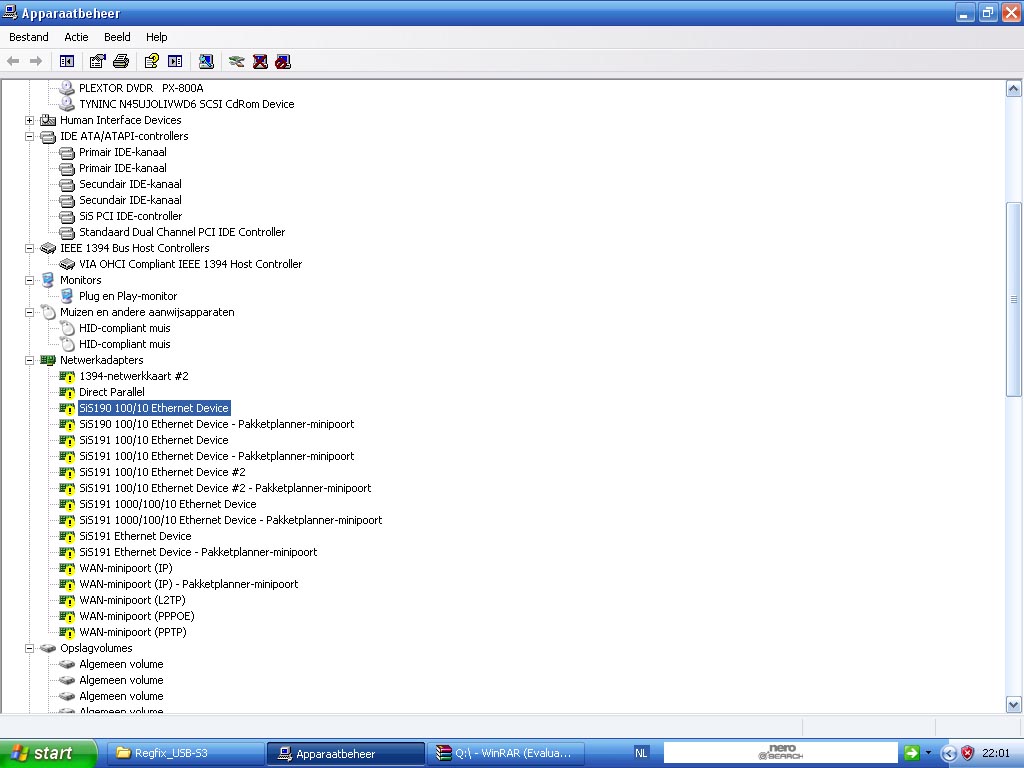Click the warning icon beside WAN-minipoort (L2TP)
Viewport: 1024px width, 768px height.
[67, 600]
